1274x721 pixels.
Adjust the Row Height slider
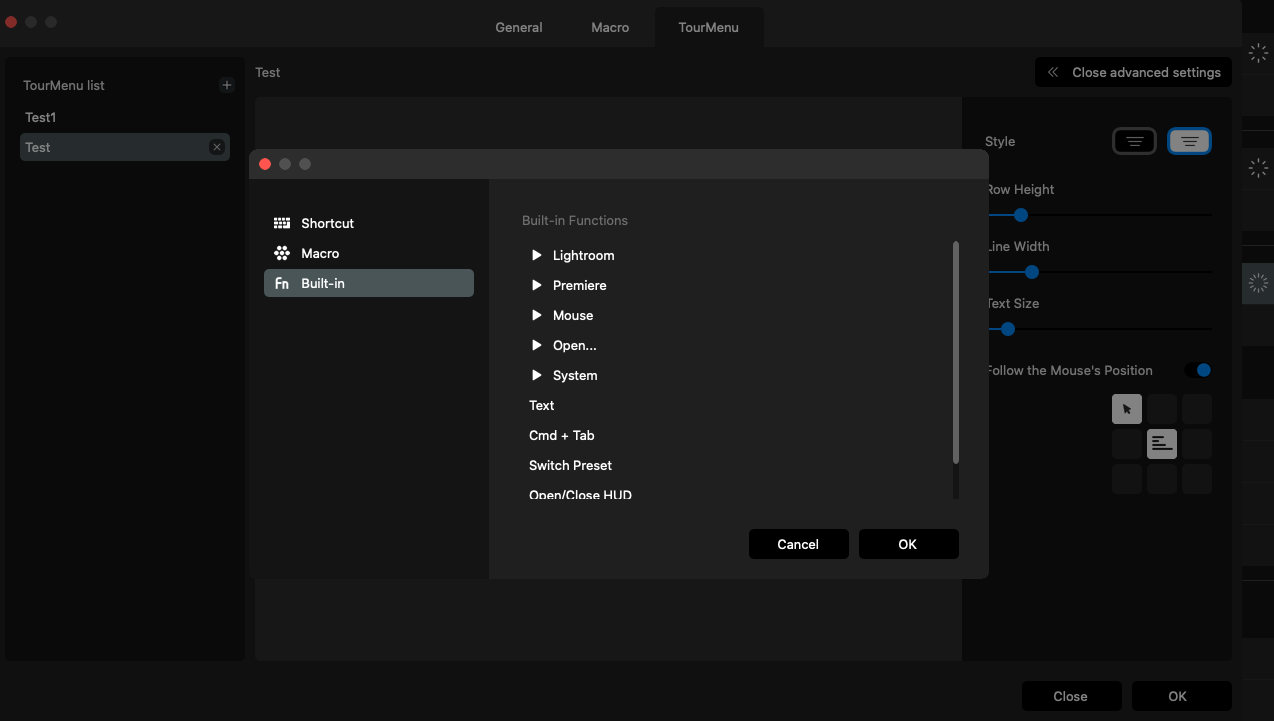[1021, 215]
